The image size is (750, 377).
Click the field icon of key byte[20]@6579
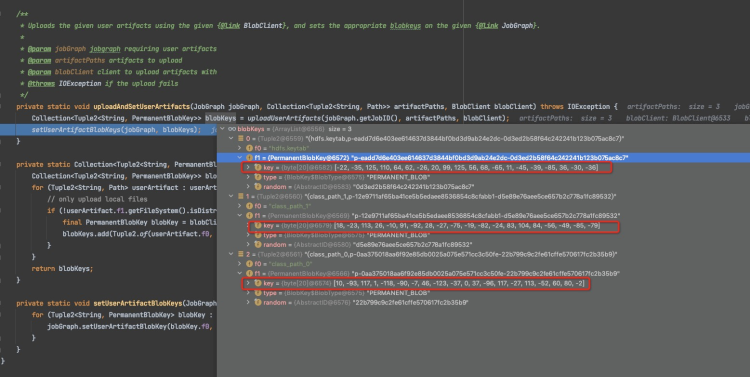tap(258, 225)
